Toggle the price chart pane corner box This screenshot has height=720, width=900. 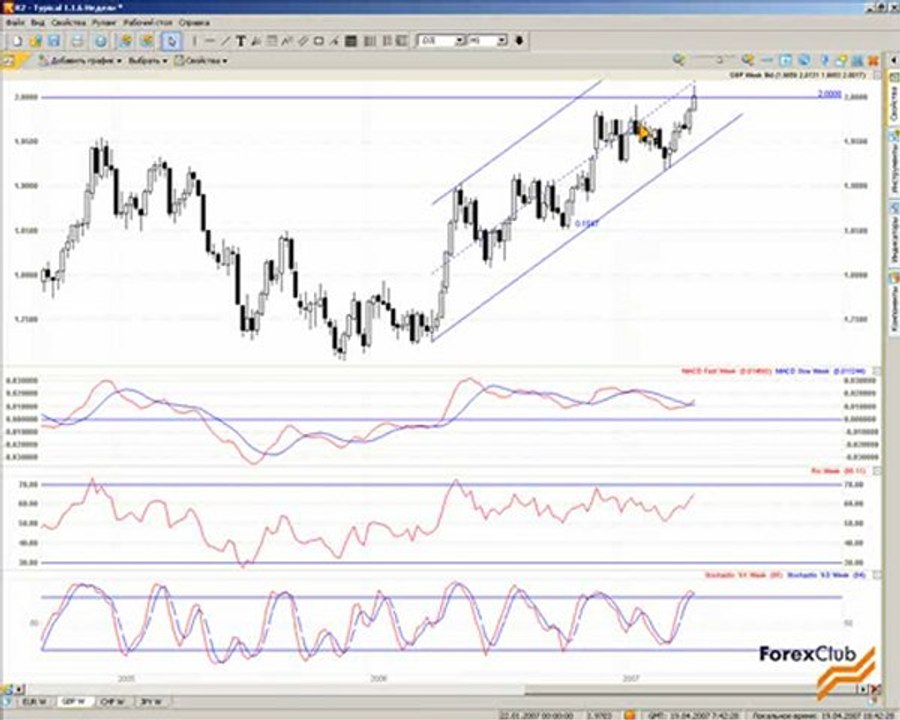(x=876, y=75)
